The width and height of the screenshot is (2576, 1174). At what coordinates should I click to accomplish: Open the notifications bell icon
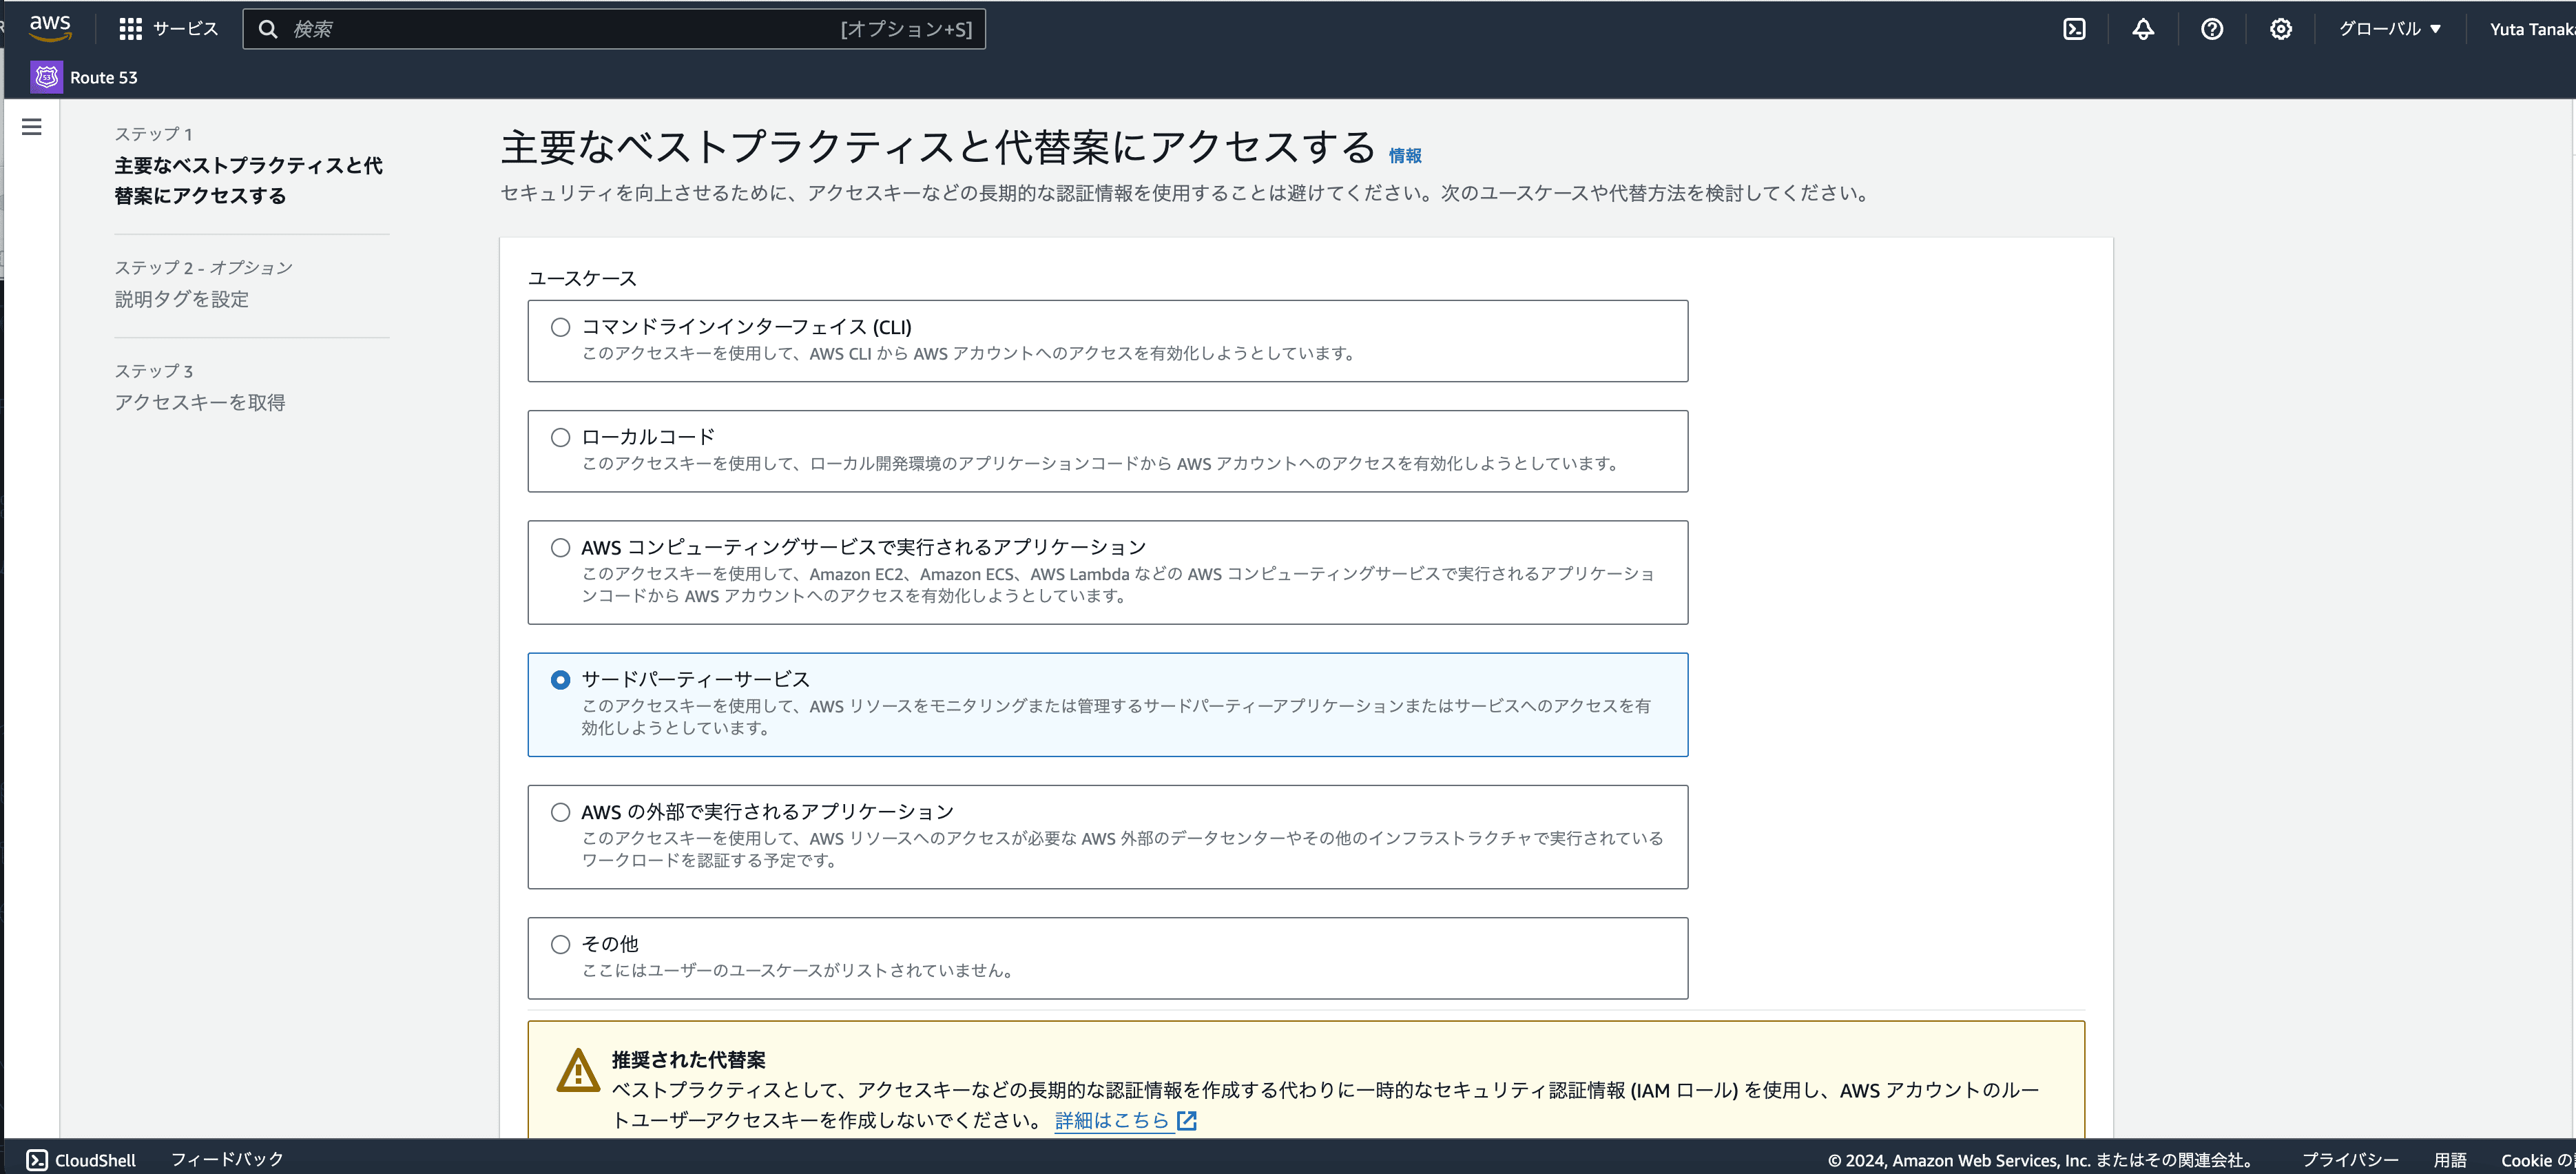pyautogui.click(x=2143, y=29)
